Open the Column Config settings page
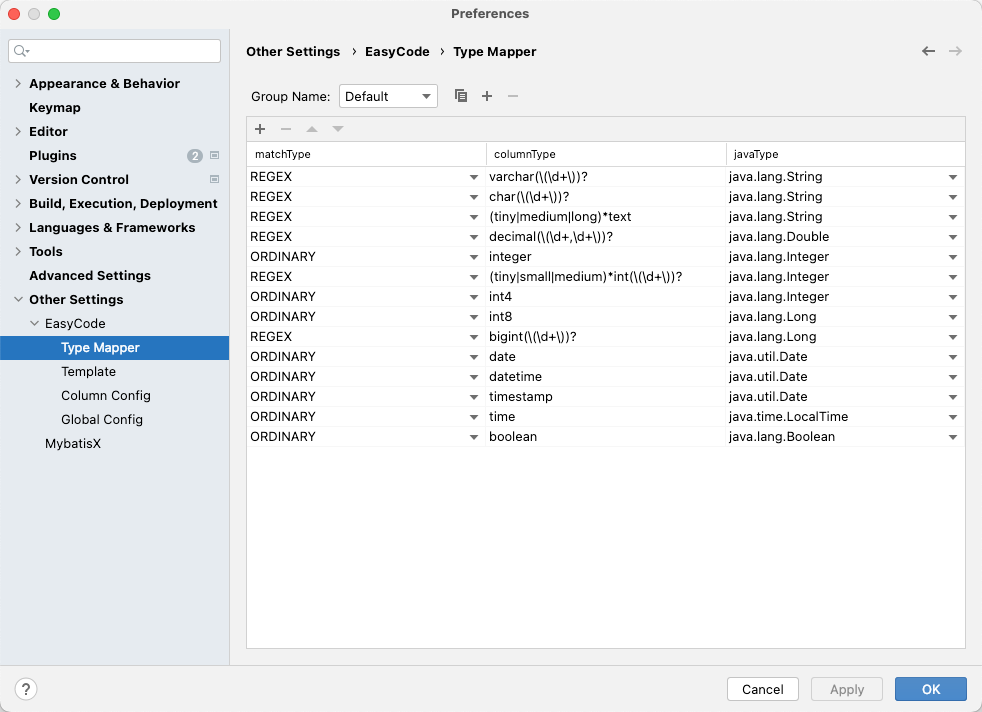 click(x=105, y=396)
